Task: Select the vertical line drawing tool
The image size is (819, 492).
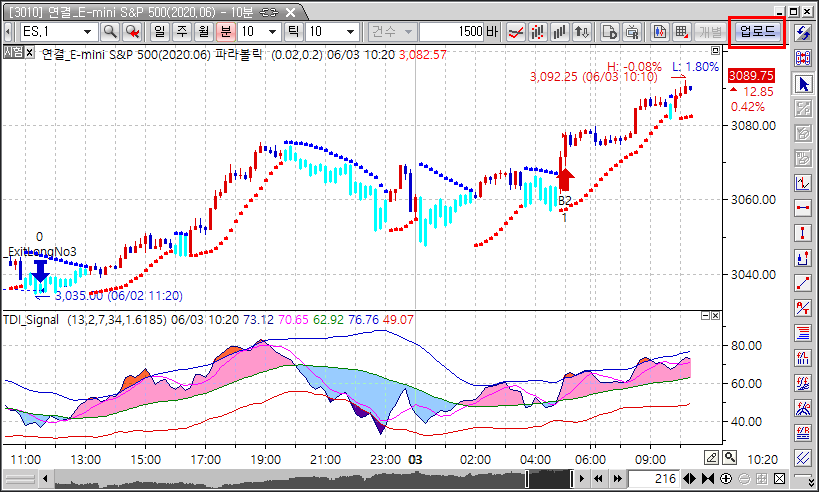Action: 802,233
